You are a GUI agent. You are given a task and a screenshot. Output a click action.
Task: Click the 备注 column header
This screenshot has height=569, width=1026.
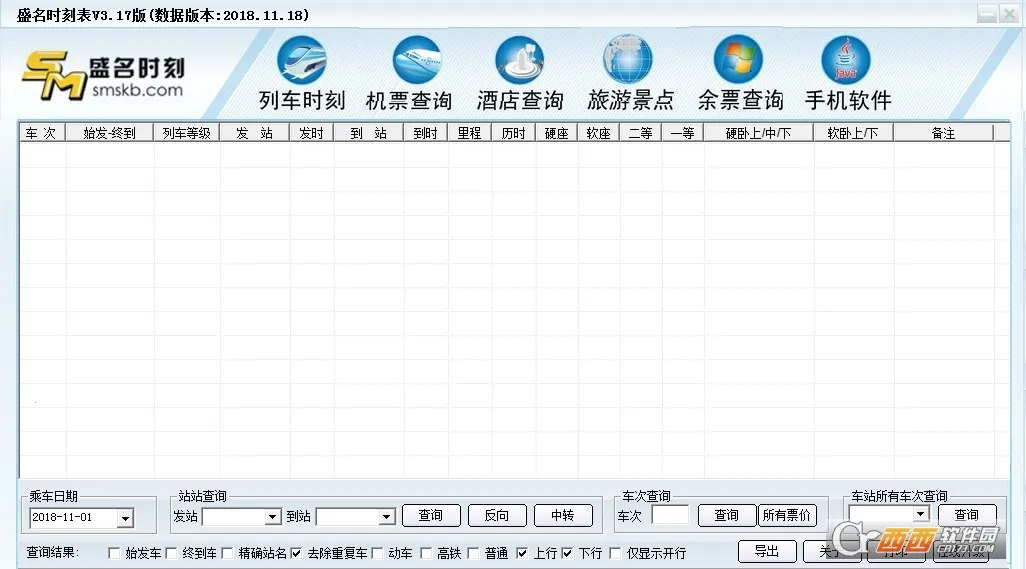click(944, 133)
